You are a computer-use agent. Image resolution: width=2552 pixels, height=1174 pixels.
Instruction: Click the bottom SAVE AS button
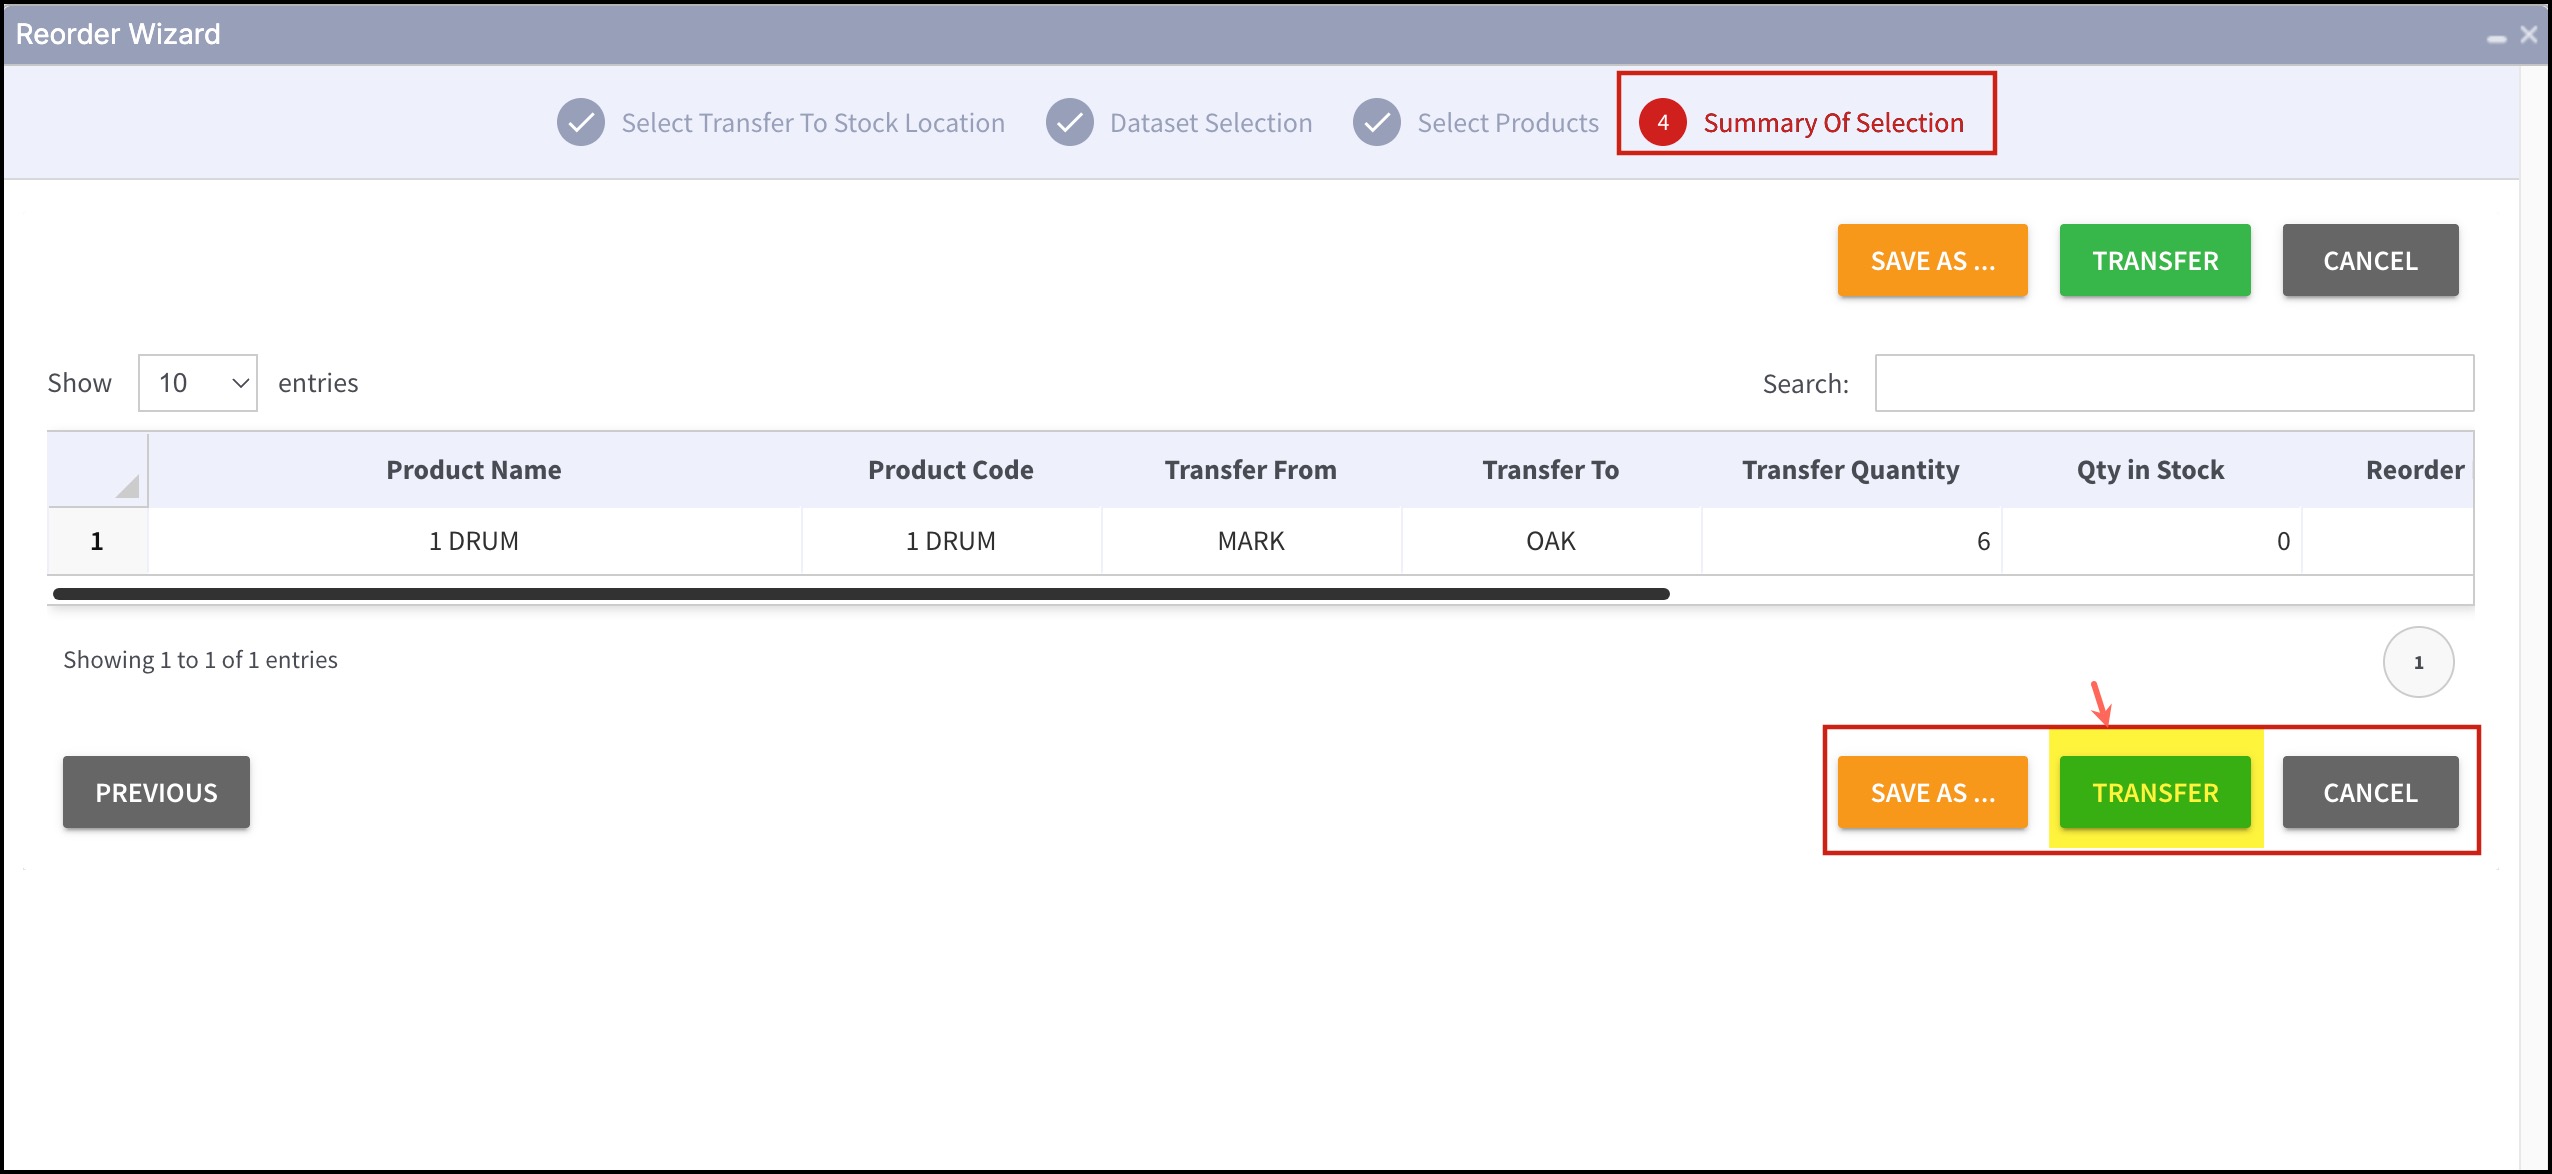[1931, 793]
